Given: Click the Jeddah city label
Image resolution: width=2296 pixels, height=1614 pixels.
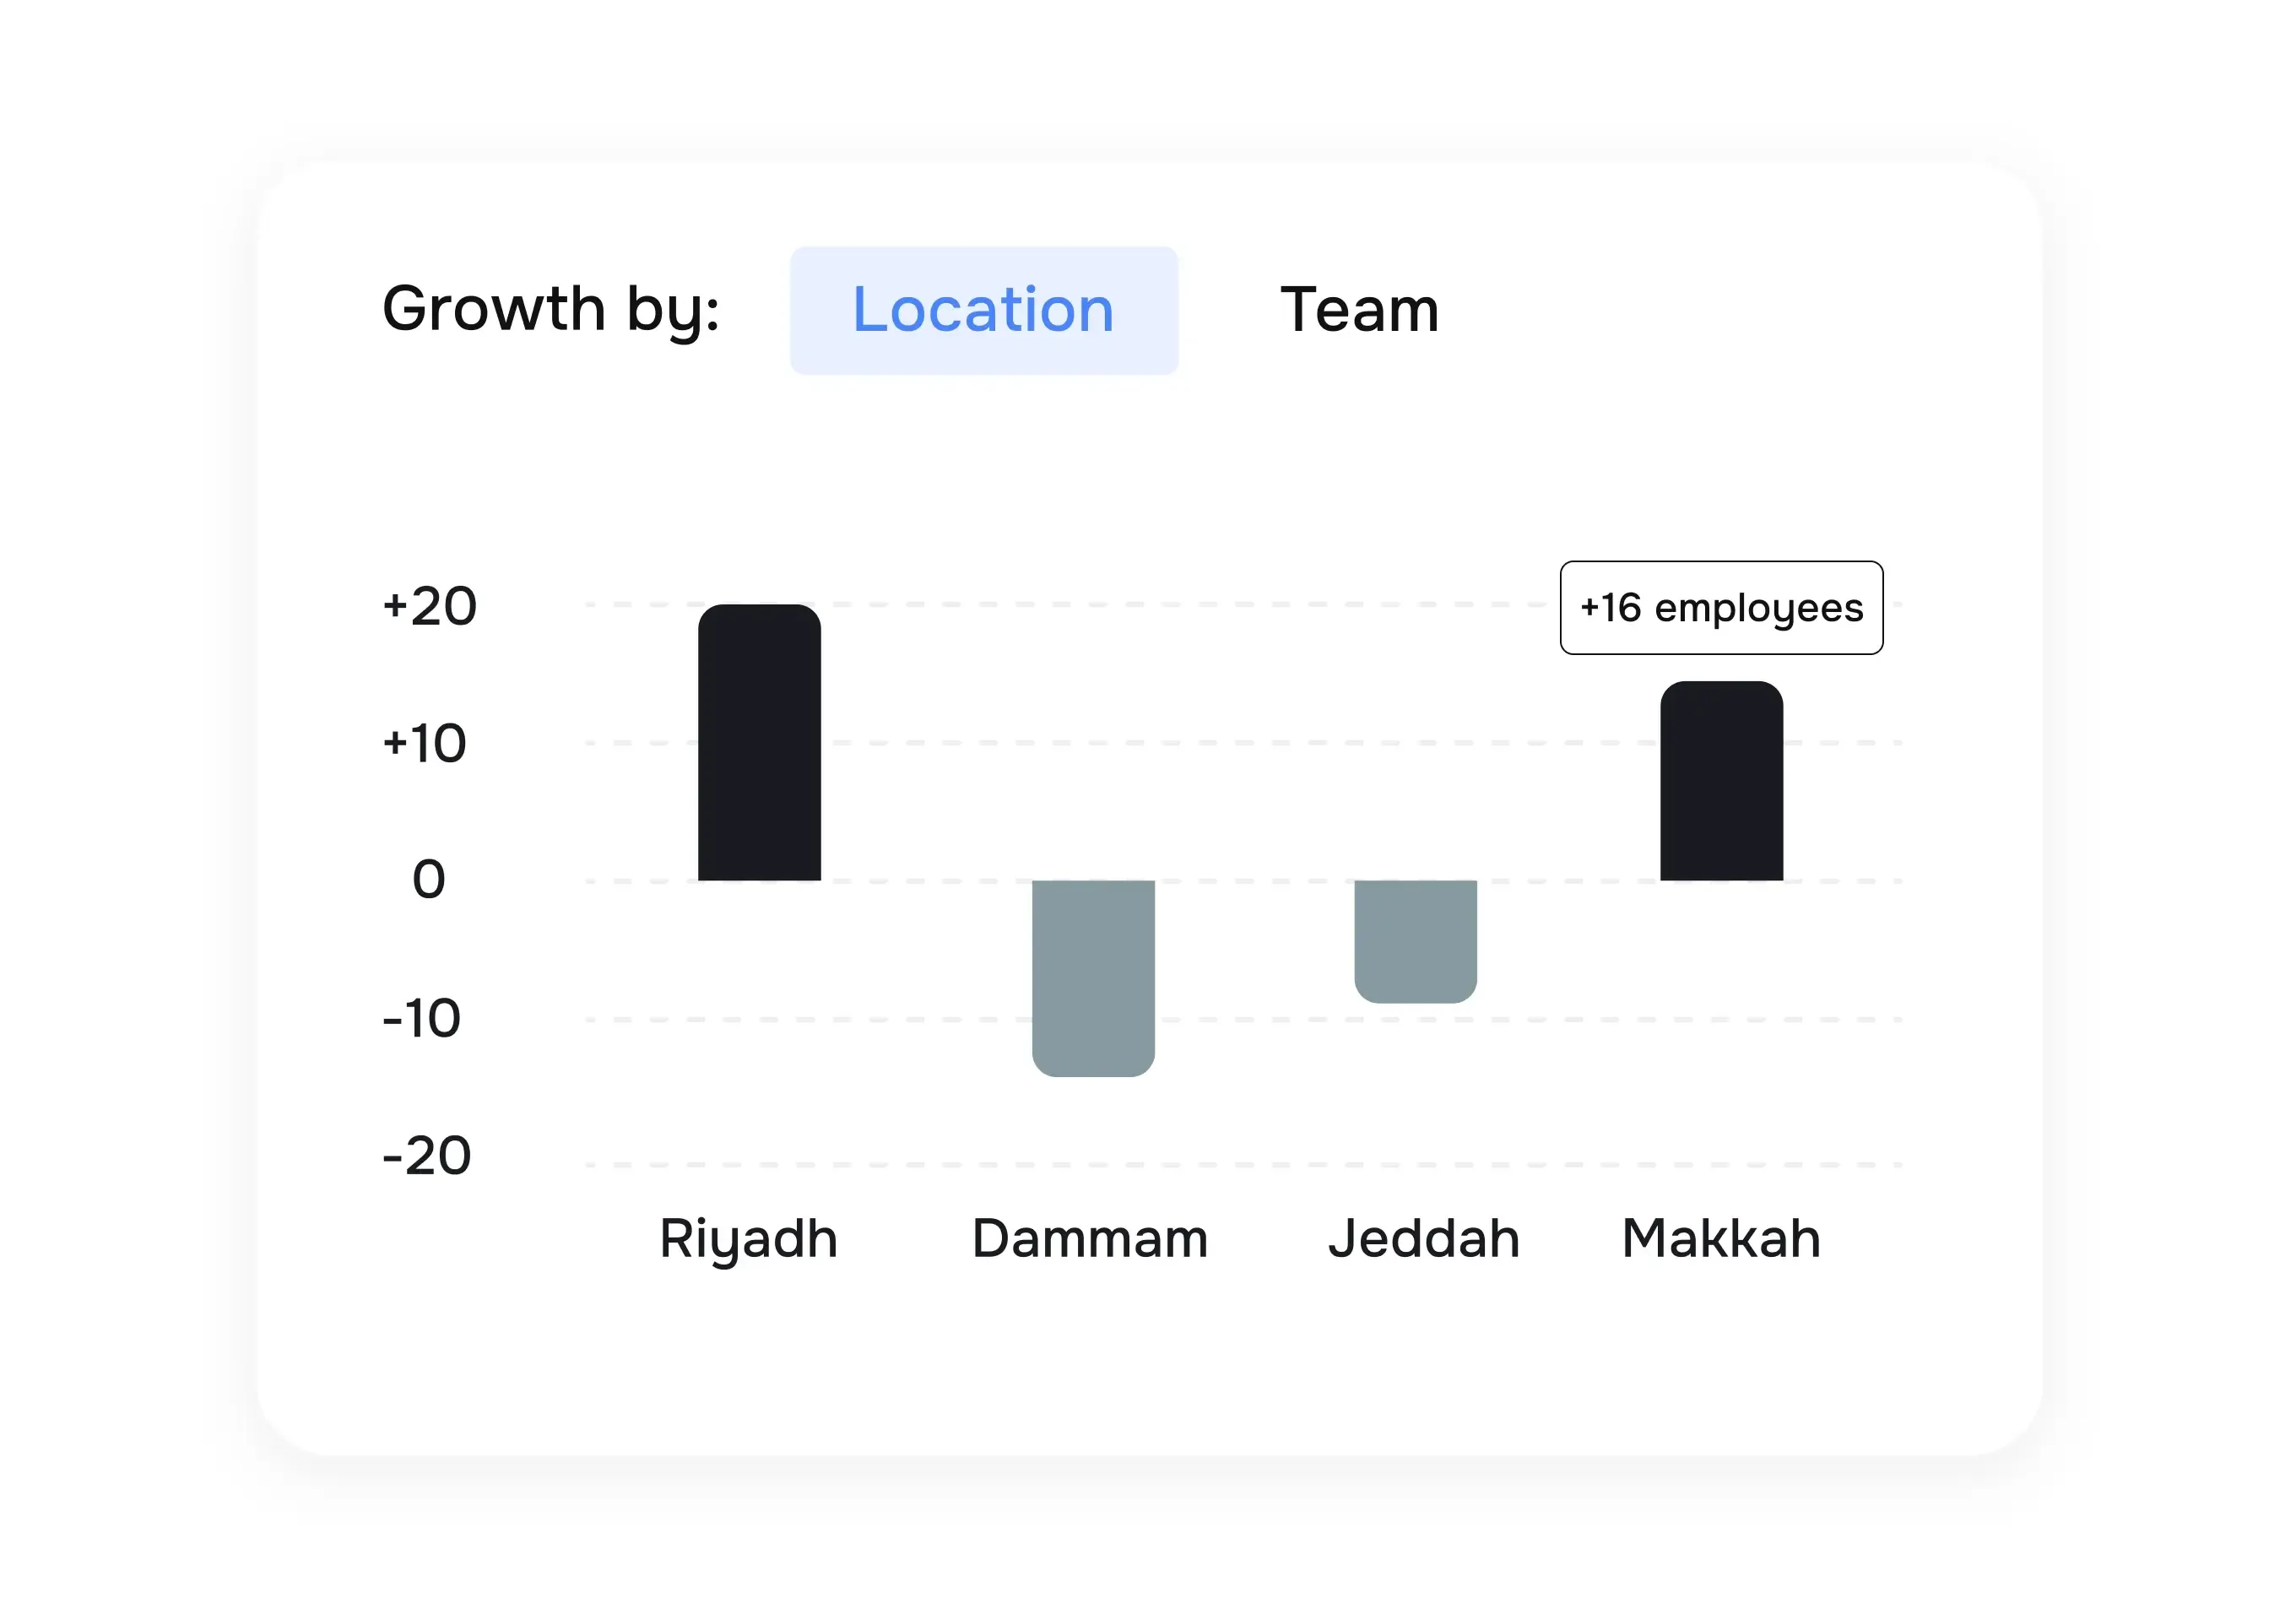Looking at the screenshot, I should pos(1423,1238).
